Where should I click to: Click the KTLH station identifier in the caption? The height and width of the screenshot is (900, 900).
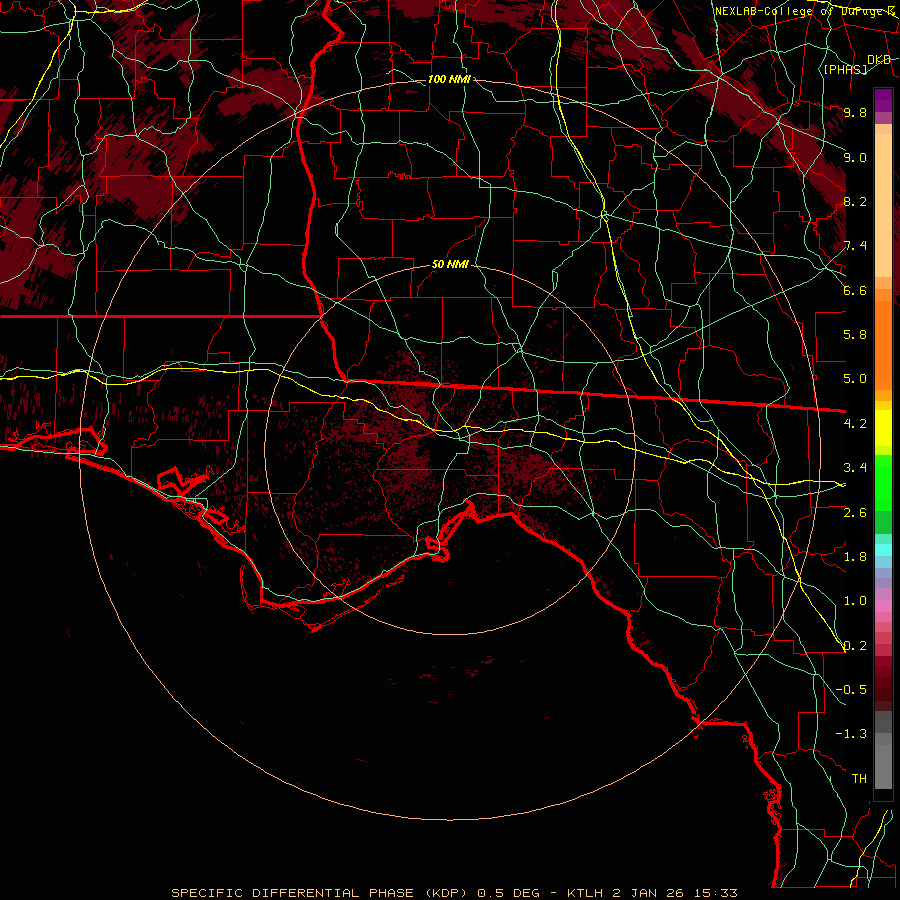point(586,893)
